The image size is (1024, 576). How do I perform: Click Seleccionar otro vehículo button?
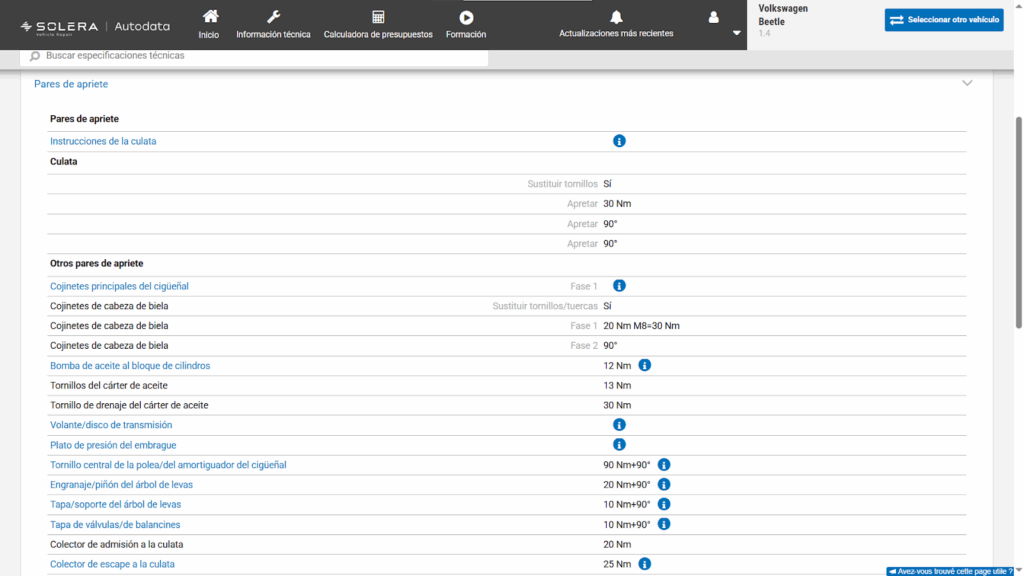(x=943, y=20)
